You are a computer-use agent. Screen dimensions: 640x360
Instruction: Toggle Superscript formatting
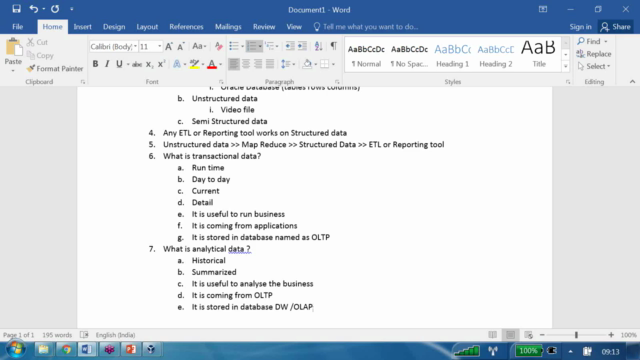pyautogui.click(x=162, y=64)
